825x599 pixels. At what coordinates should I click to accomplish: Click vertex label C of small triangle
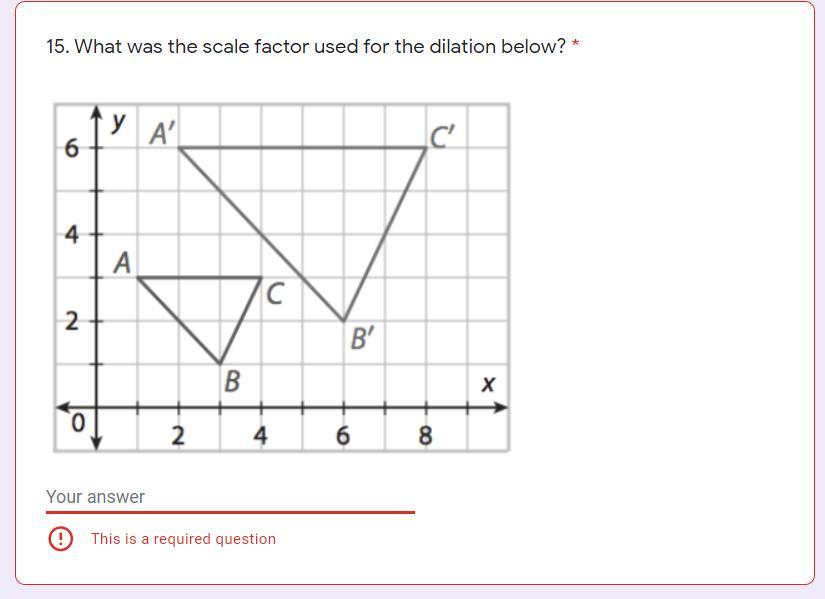click(x=275, y=293)
